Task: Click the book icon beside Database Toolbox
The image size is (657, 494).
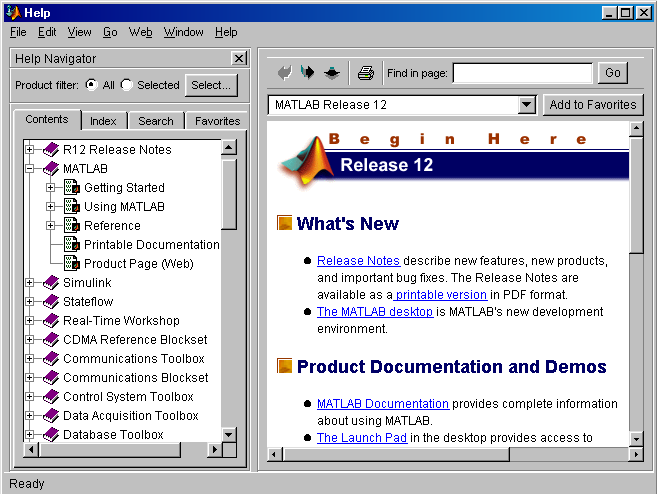Action: point(51,435)
